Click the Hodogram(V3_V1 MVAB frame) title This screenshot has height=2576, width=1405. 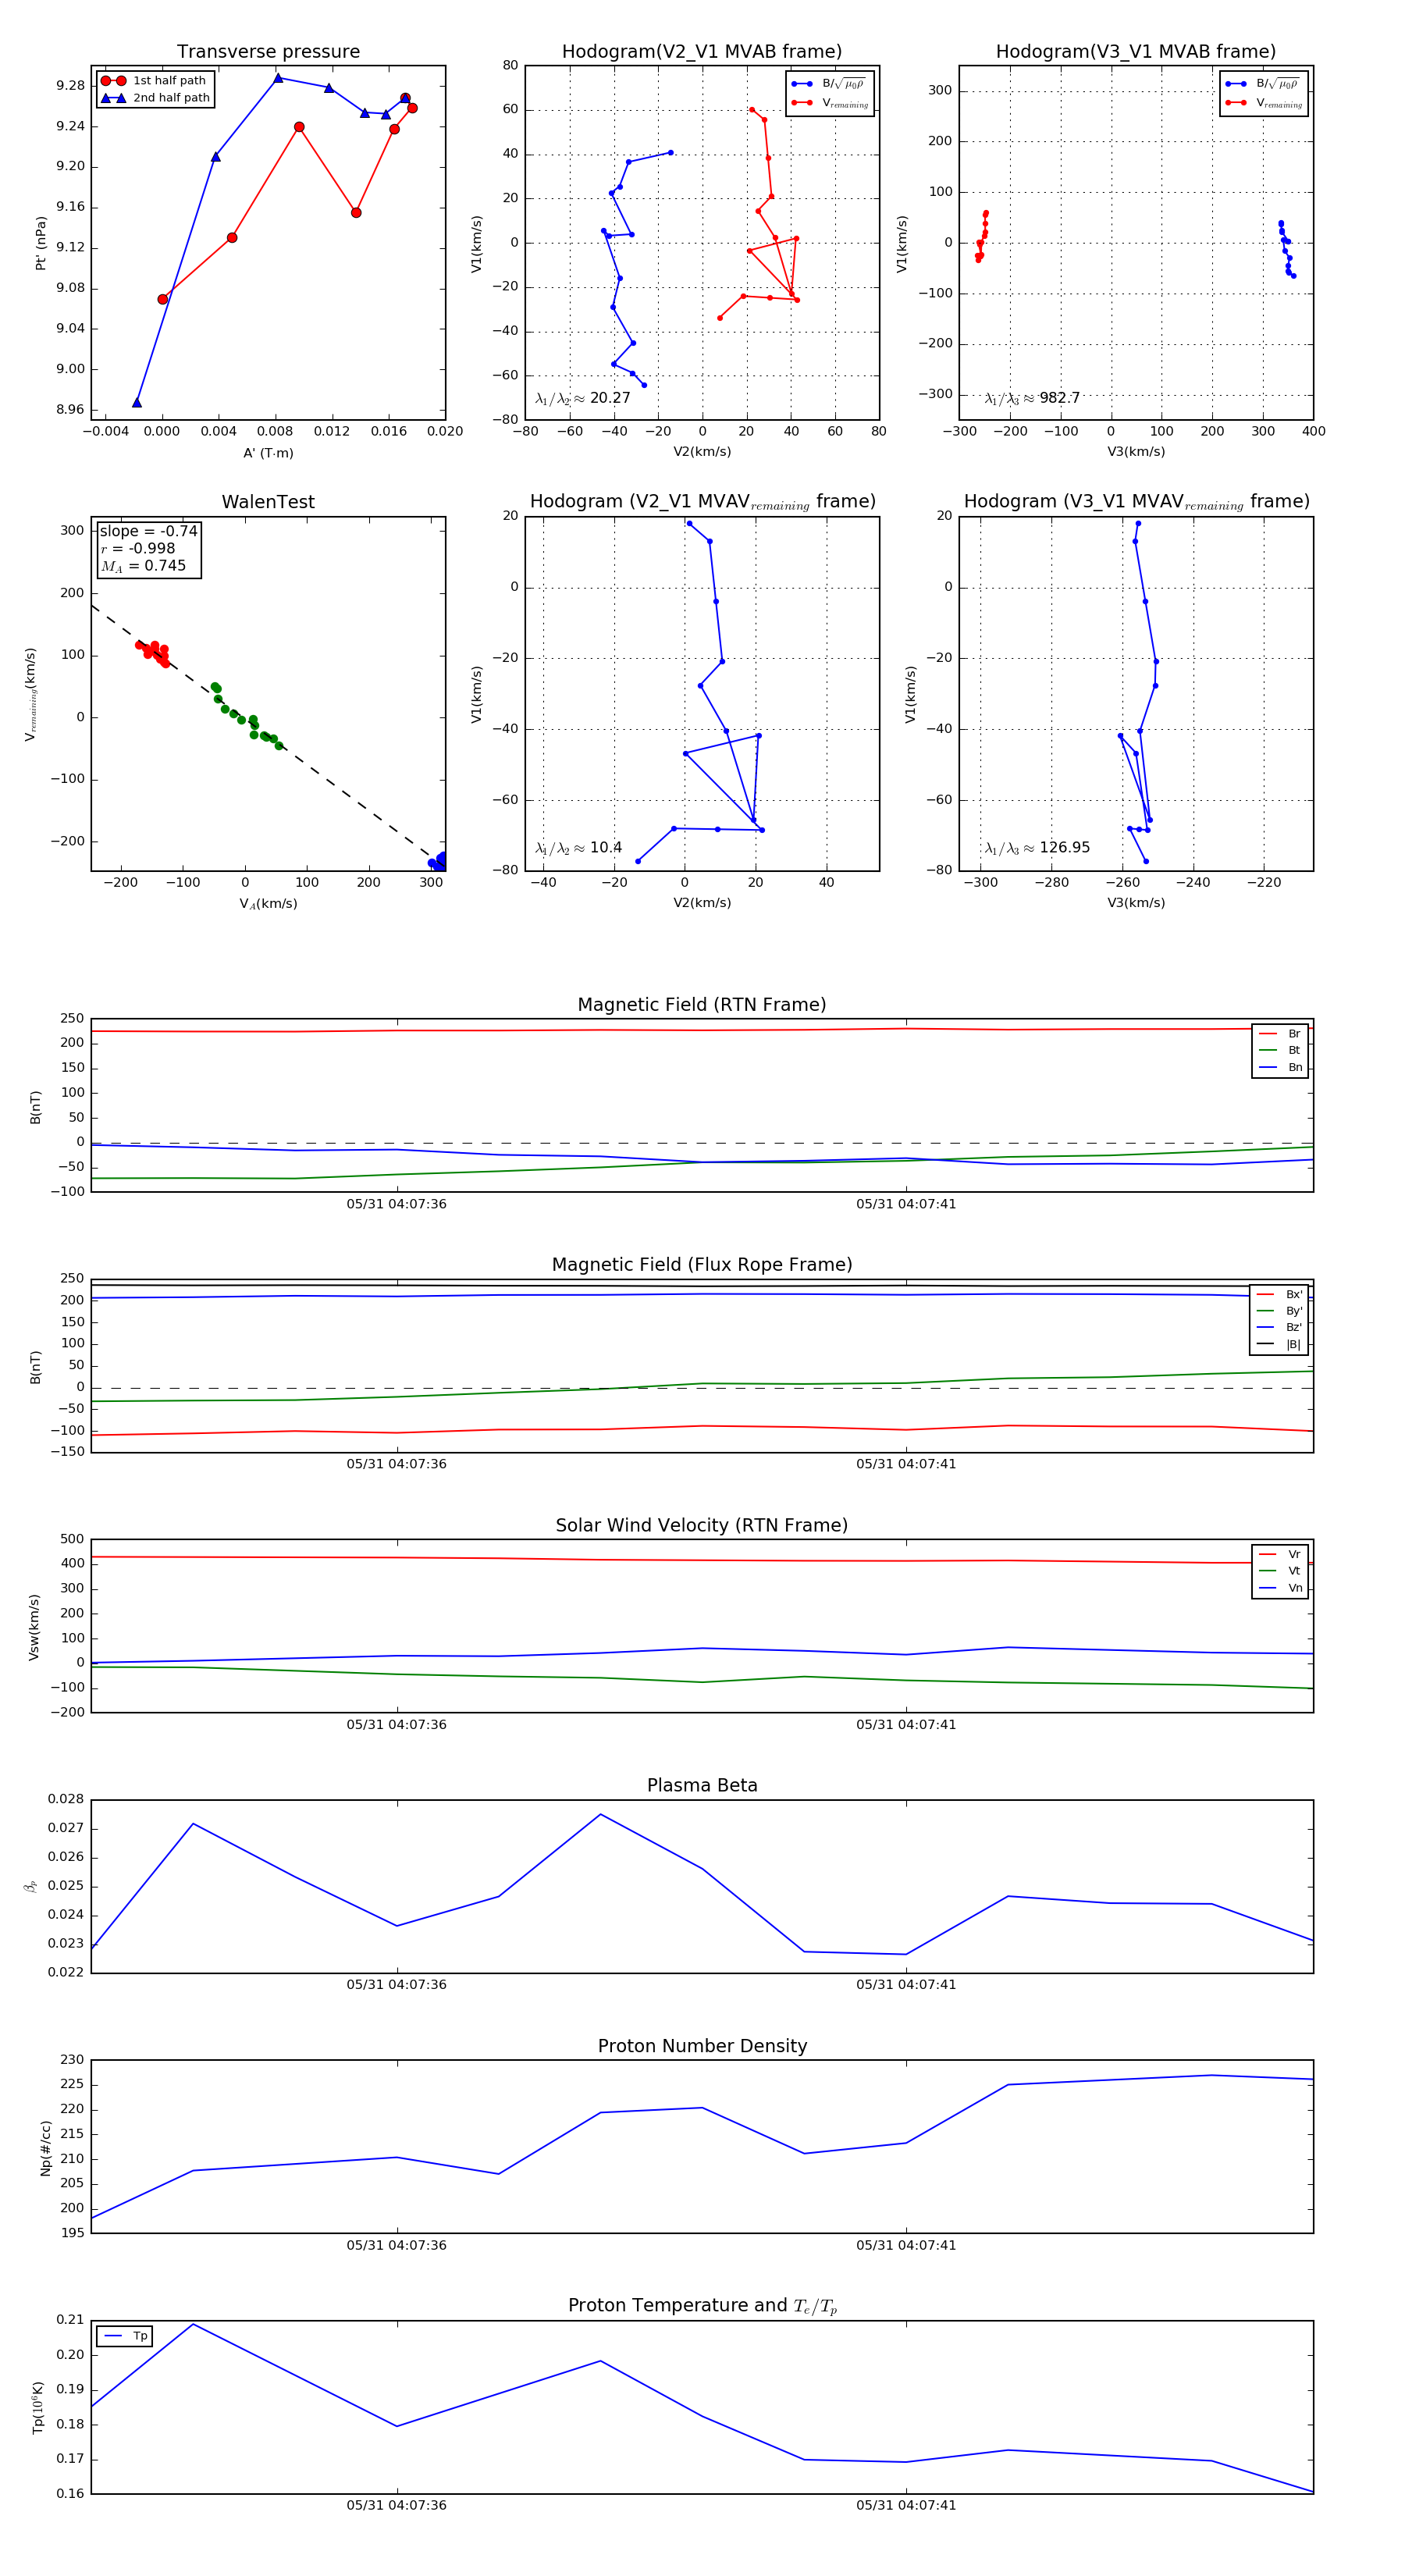point(1136,52)
